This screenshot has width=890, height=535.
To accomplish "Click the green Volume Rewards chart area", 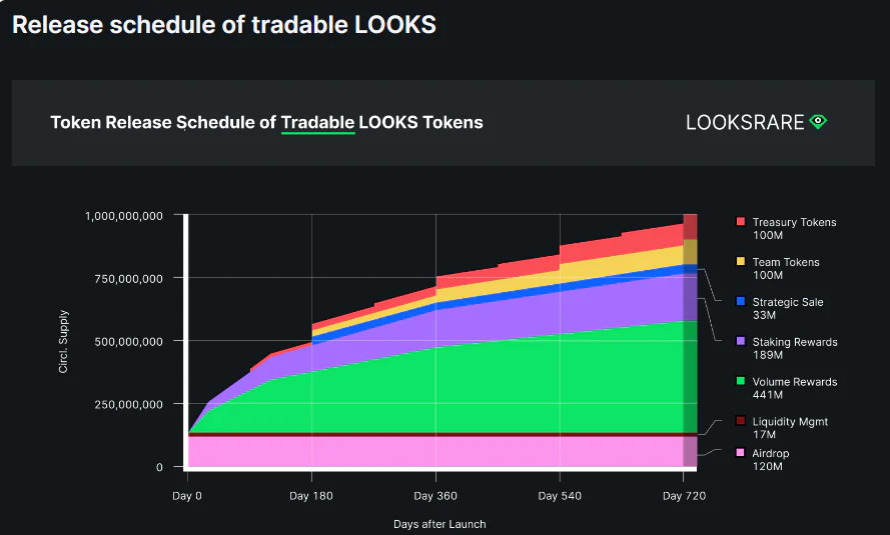I will 450,390.
